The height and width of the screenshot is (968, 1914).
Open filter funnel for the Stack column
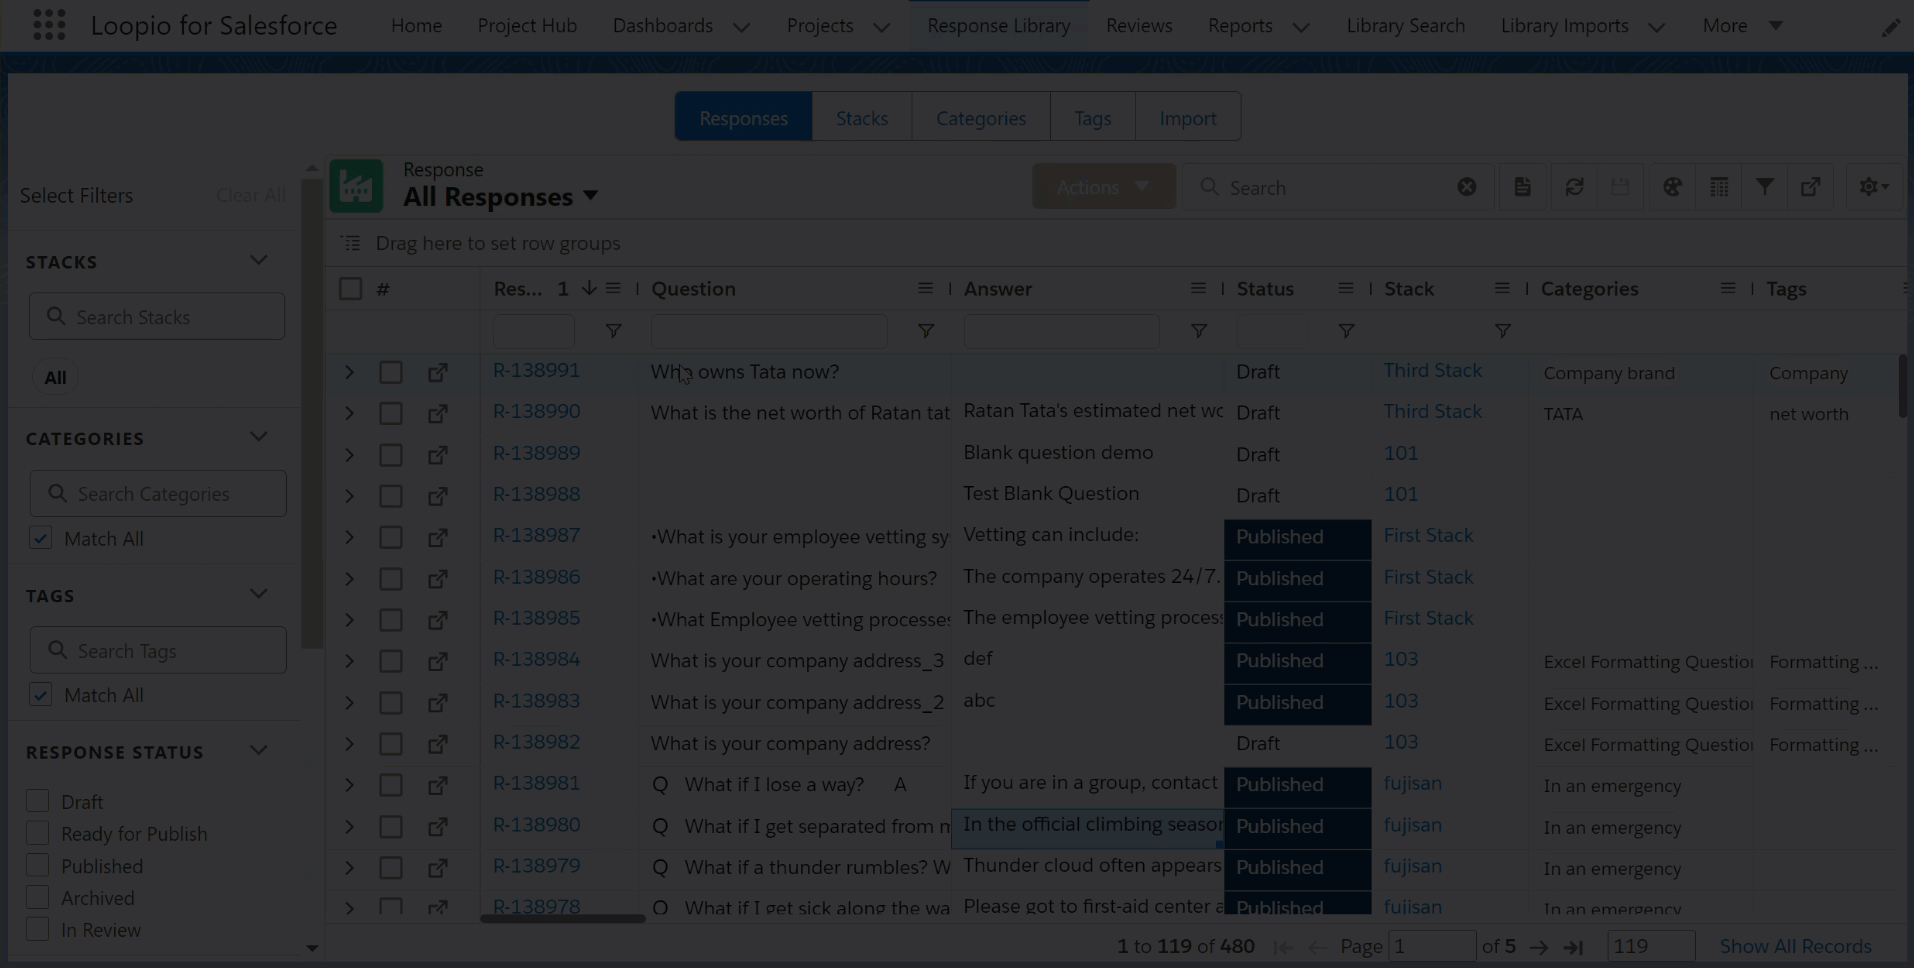pyautogui.click(x=1502, y=330)
